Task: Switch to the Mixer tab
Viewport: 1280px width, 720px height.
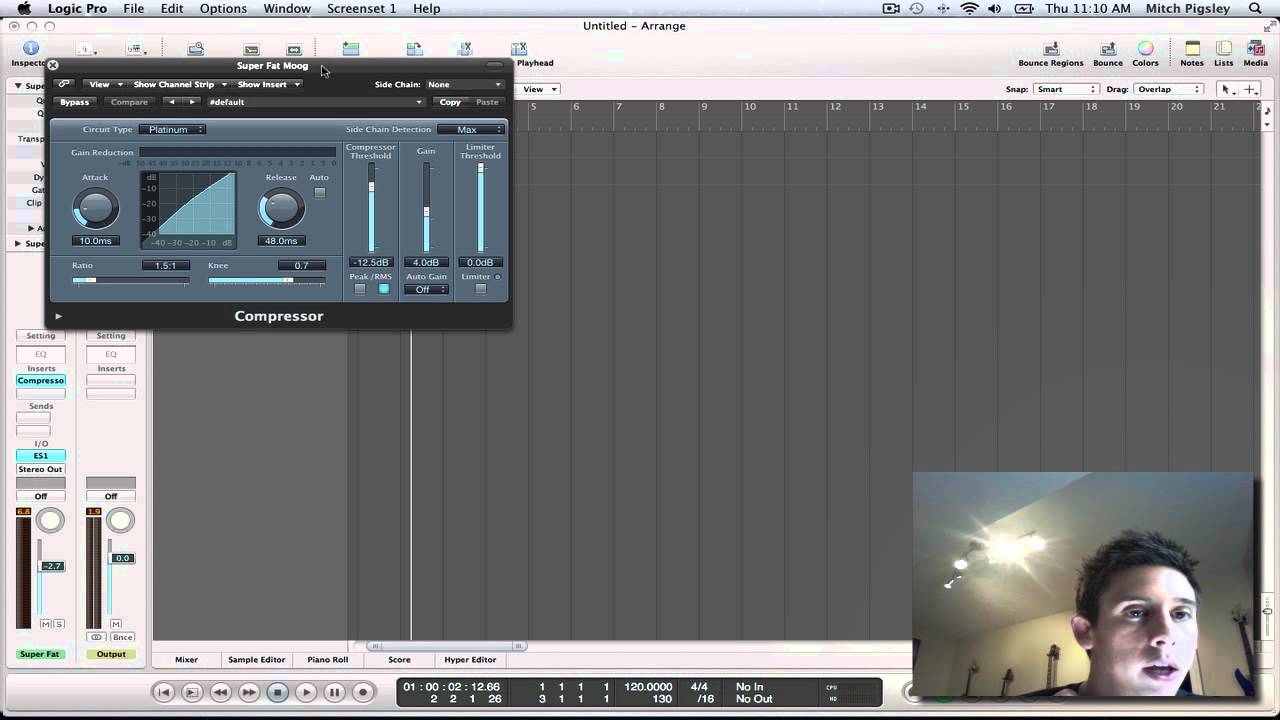Action: (x=187, y=660)
